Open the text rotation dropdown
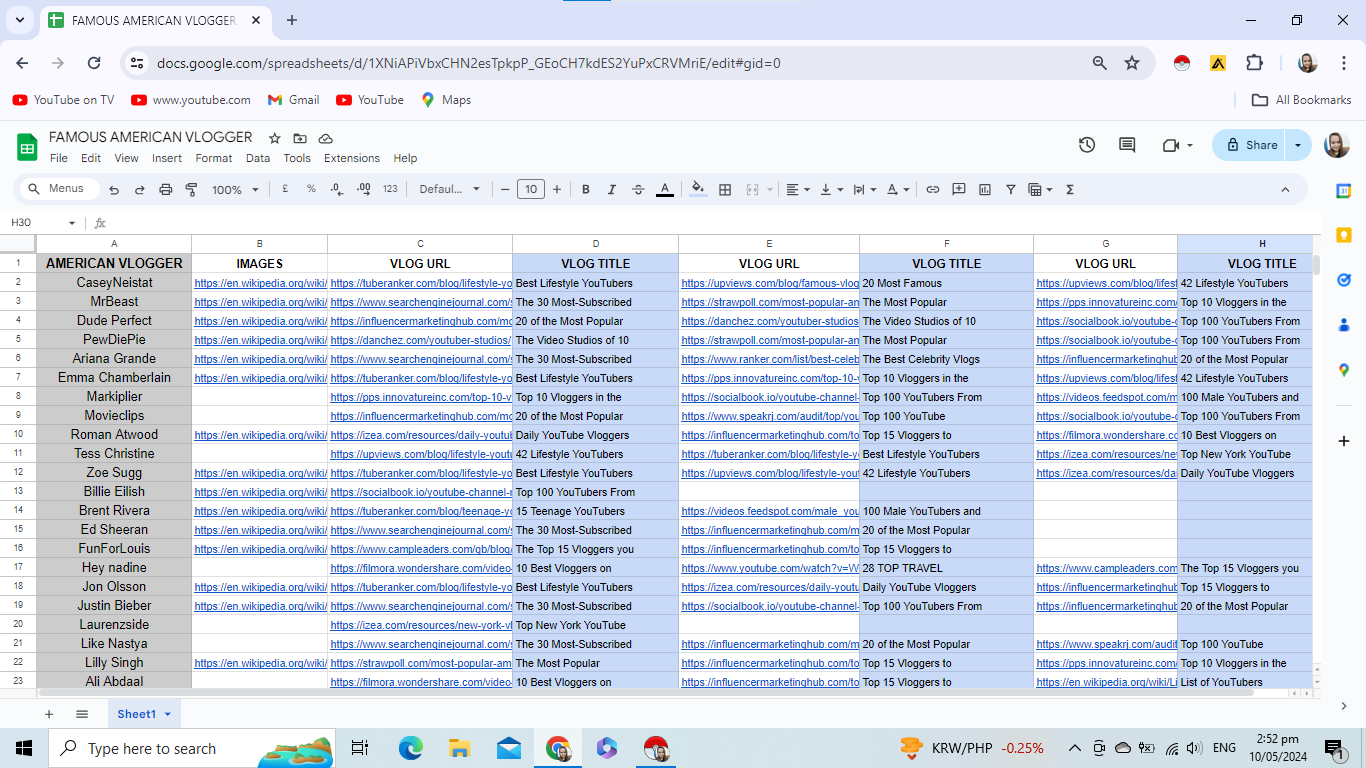Image resolution: width=1366 pixels, height=768 pixels. [898, 189]
